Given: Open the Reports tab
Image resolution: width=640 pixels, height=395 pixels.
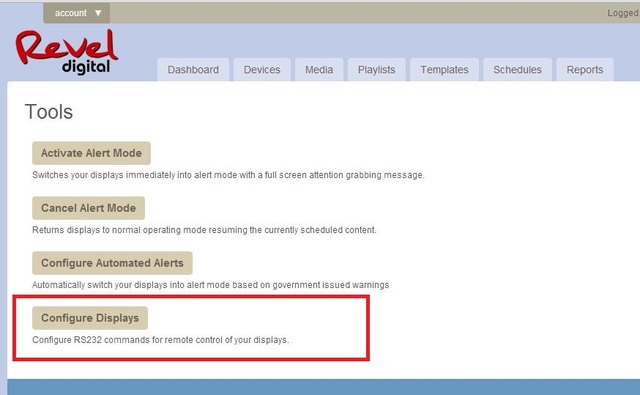Looking at the screenshot, I should click(x=585, y=70).
